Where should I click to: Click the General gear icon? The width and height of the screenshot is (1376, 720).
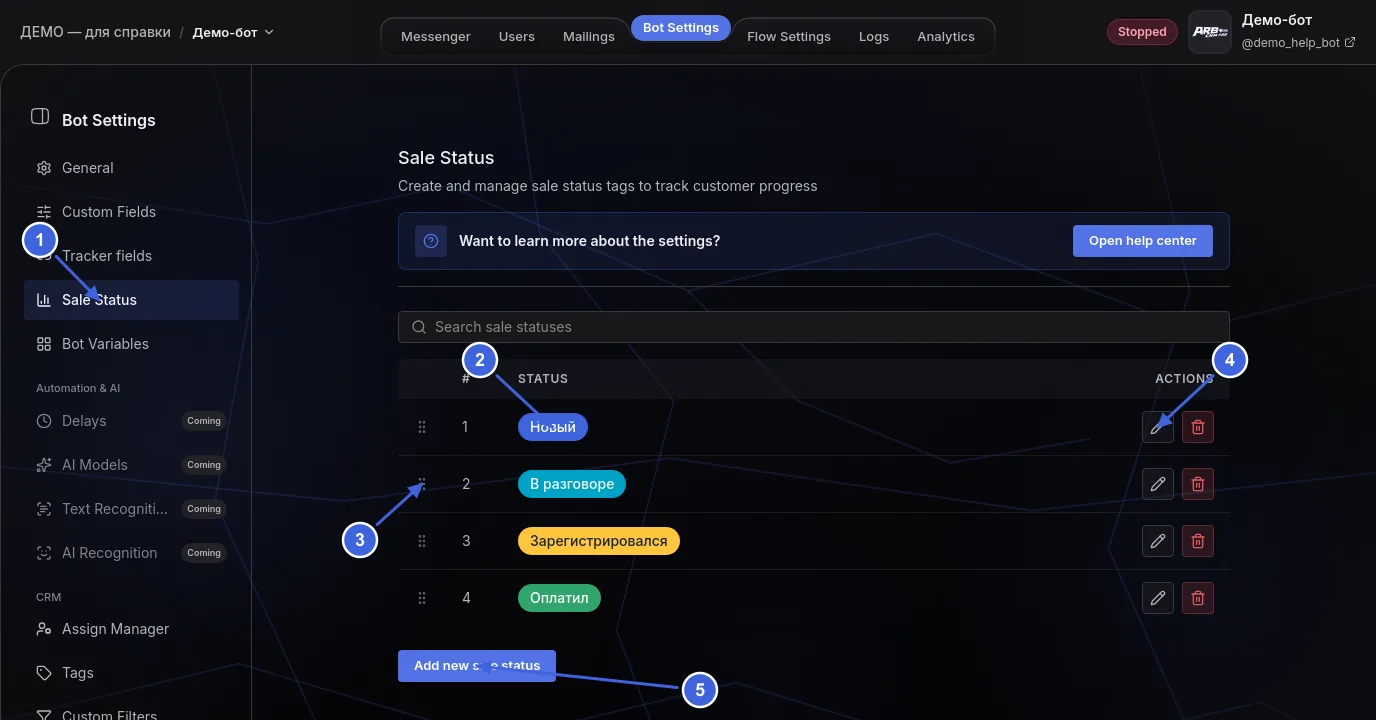(44, 168)
